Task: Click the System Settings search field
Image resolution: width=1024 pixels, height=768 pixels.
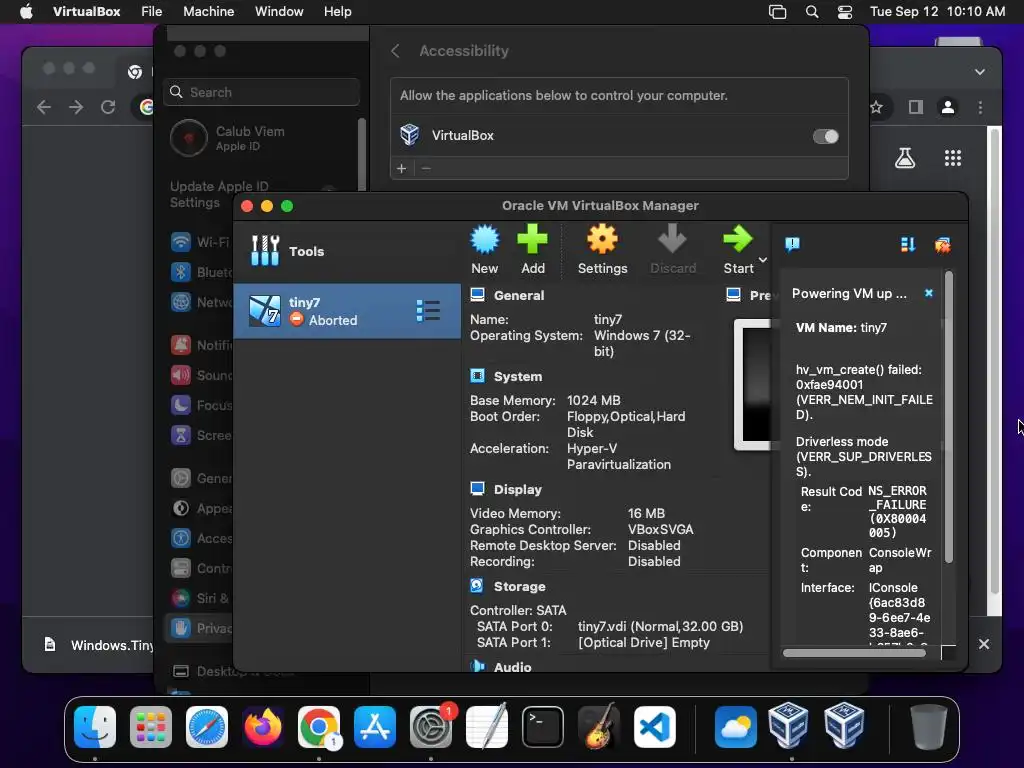Action: coord(262,92)
